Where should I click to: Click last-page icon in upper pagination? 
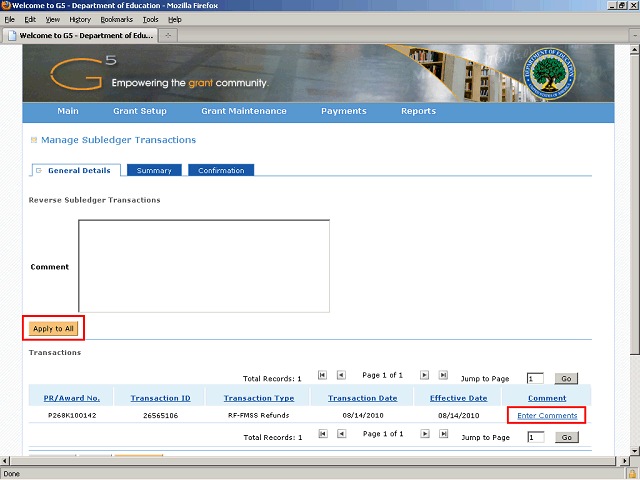click(x=443, y=375)
